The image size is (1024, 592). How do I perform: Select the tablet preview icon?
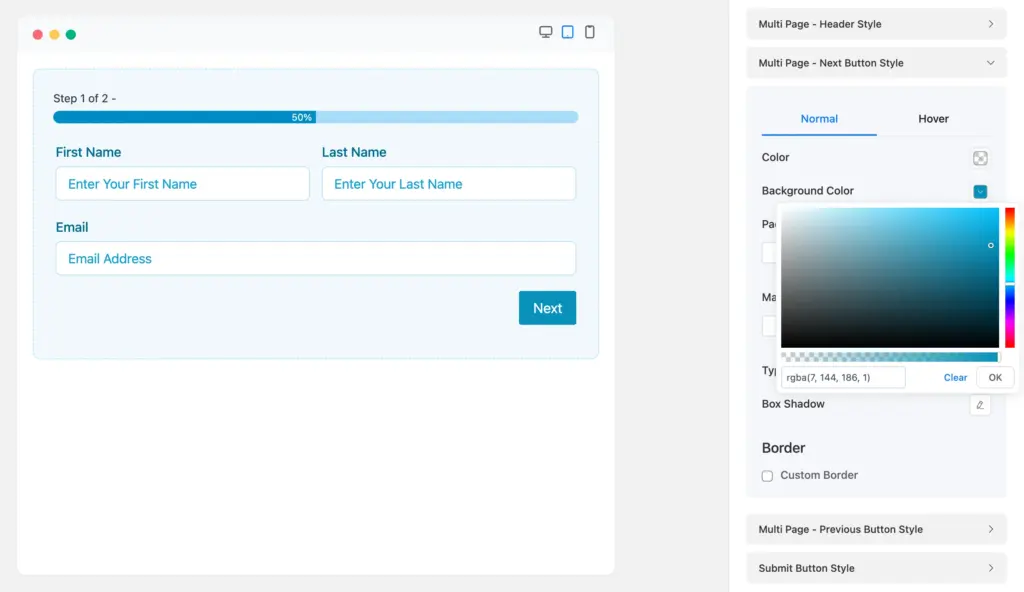568,32
